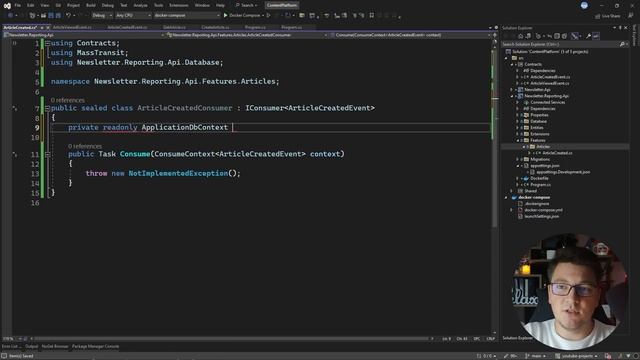The height and width of the screenshot is (360, 640).
Task: Collapse the src folder in Solution Explorer
Action: click(x=507, y=58)
